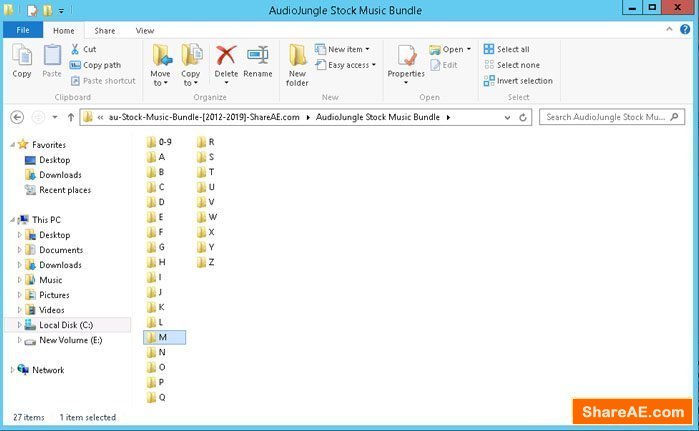Image resolution: width=699 pixels, height=431 pixels.
Task: Select folder P
Action: pyautogui.click(x=156, y=382)
